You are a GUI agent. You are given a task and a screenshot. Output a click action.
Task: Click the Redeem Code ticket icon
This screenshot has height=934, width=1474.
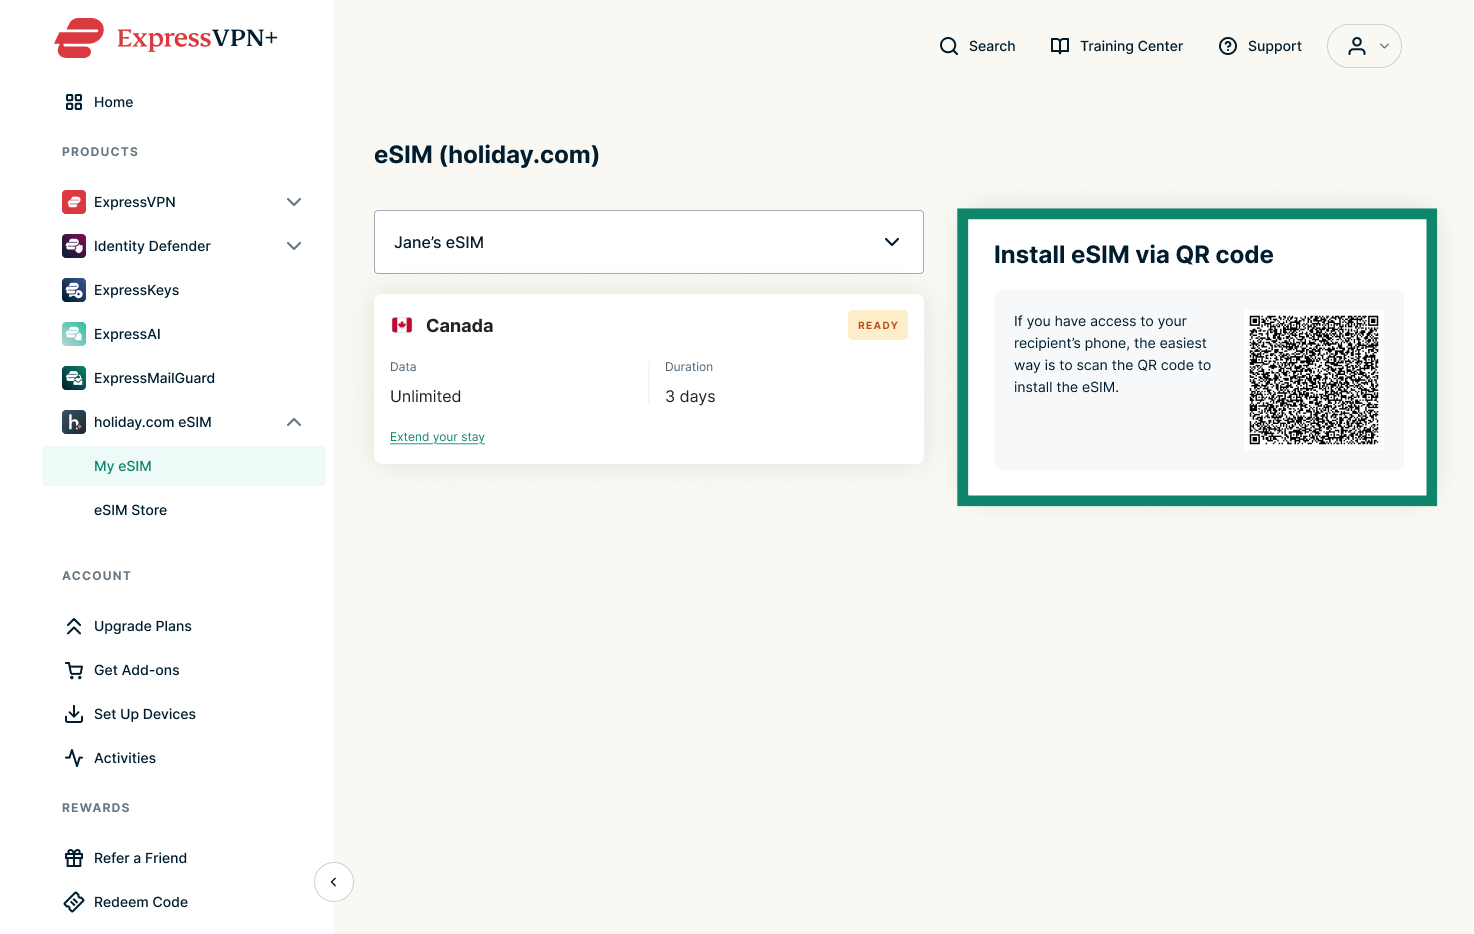(x=74, y=902)
